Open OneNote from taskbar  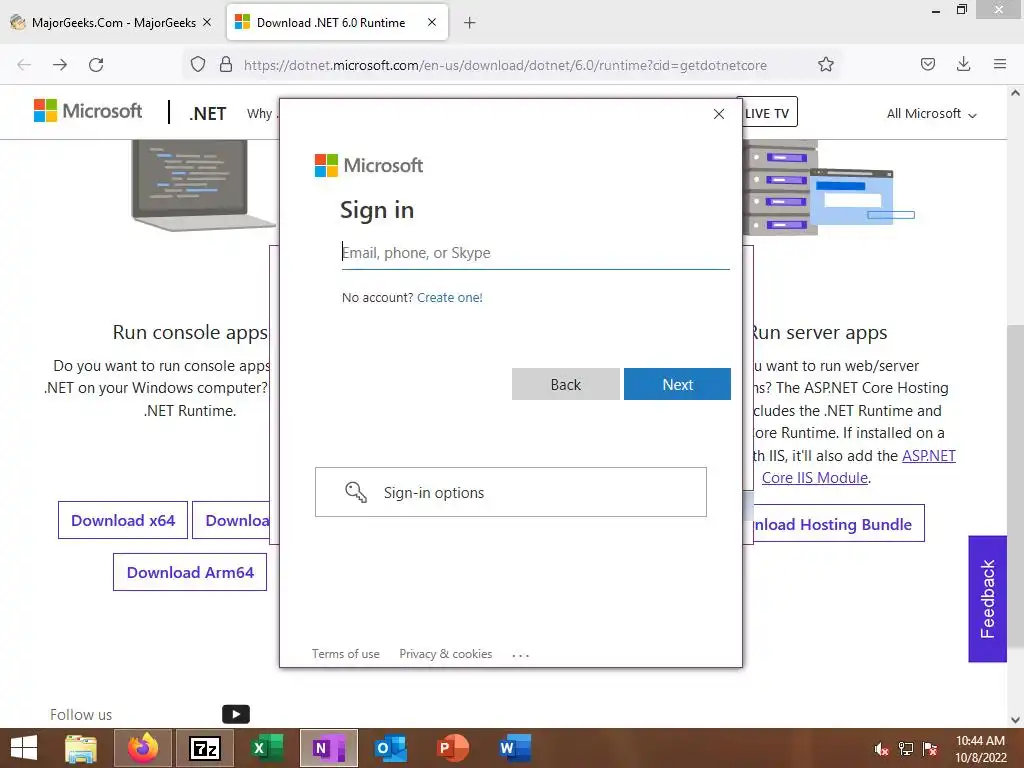coord(328,748)
